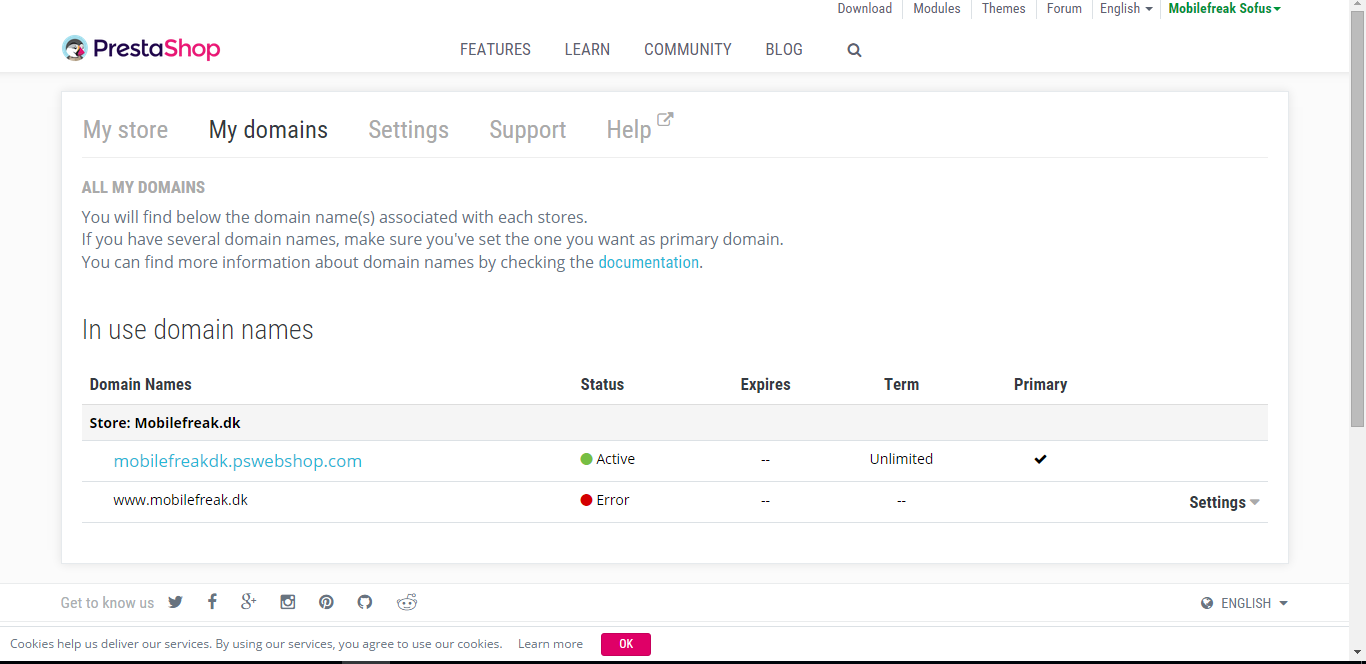Image resolution: width=1366 pixels, height=664 pixels.
Task: Click the scrollbar up arrow
Action: pyautogui.click(x=1357, y=7)
